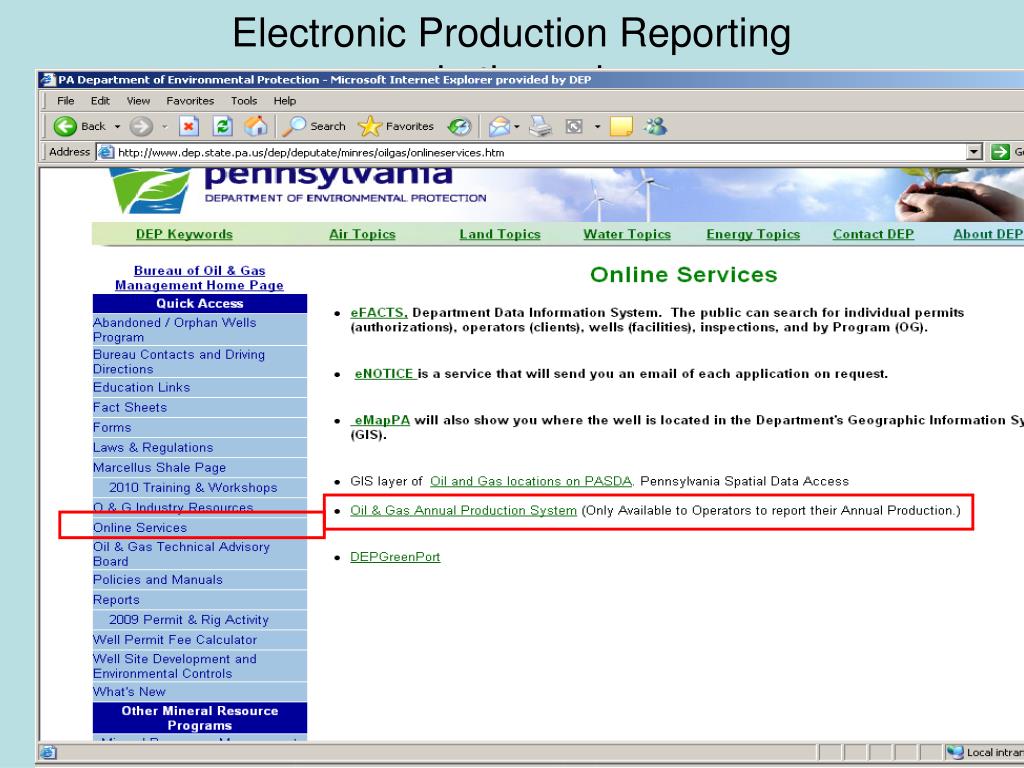Click the Print icon
Image resolution: width=1024 pixels, height=768 pixels.
(x=540, y=126)
